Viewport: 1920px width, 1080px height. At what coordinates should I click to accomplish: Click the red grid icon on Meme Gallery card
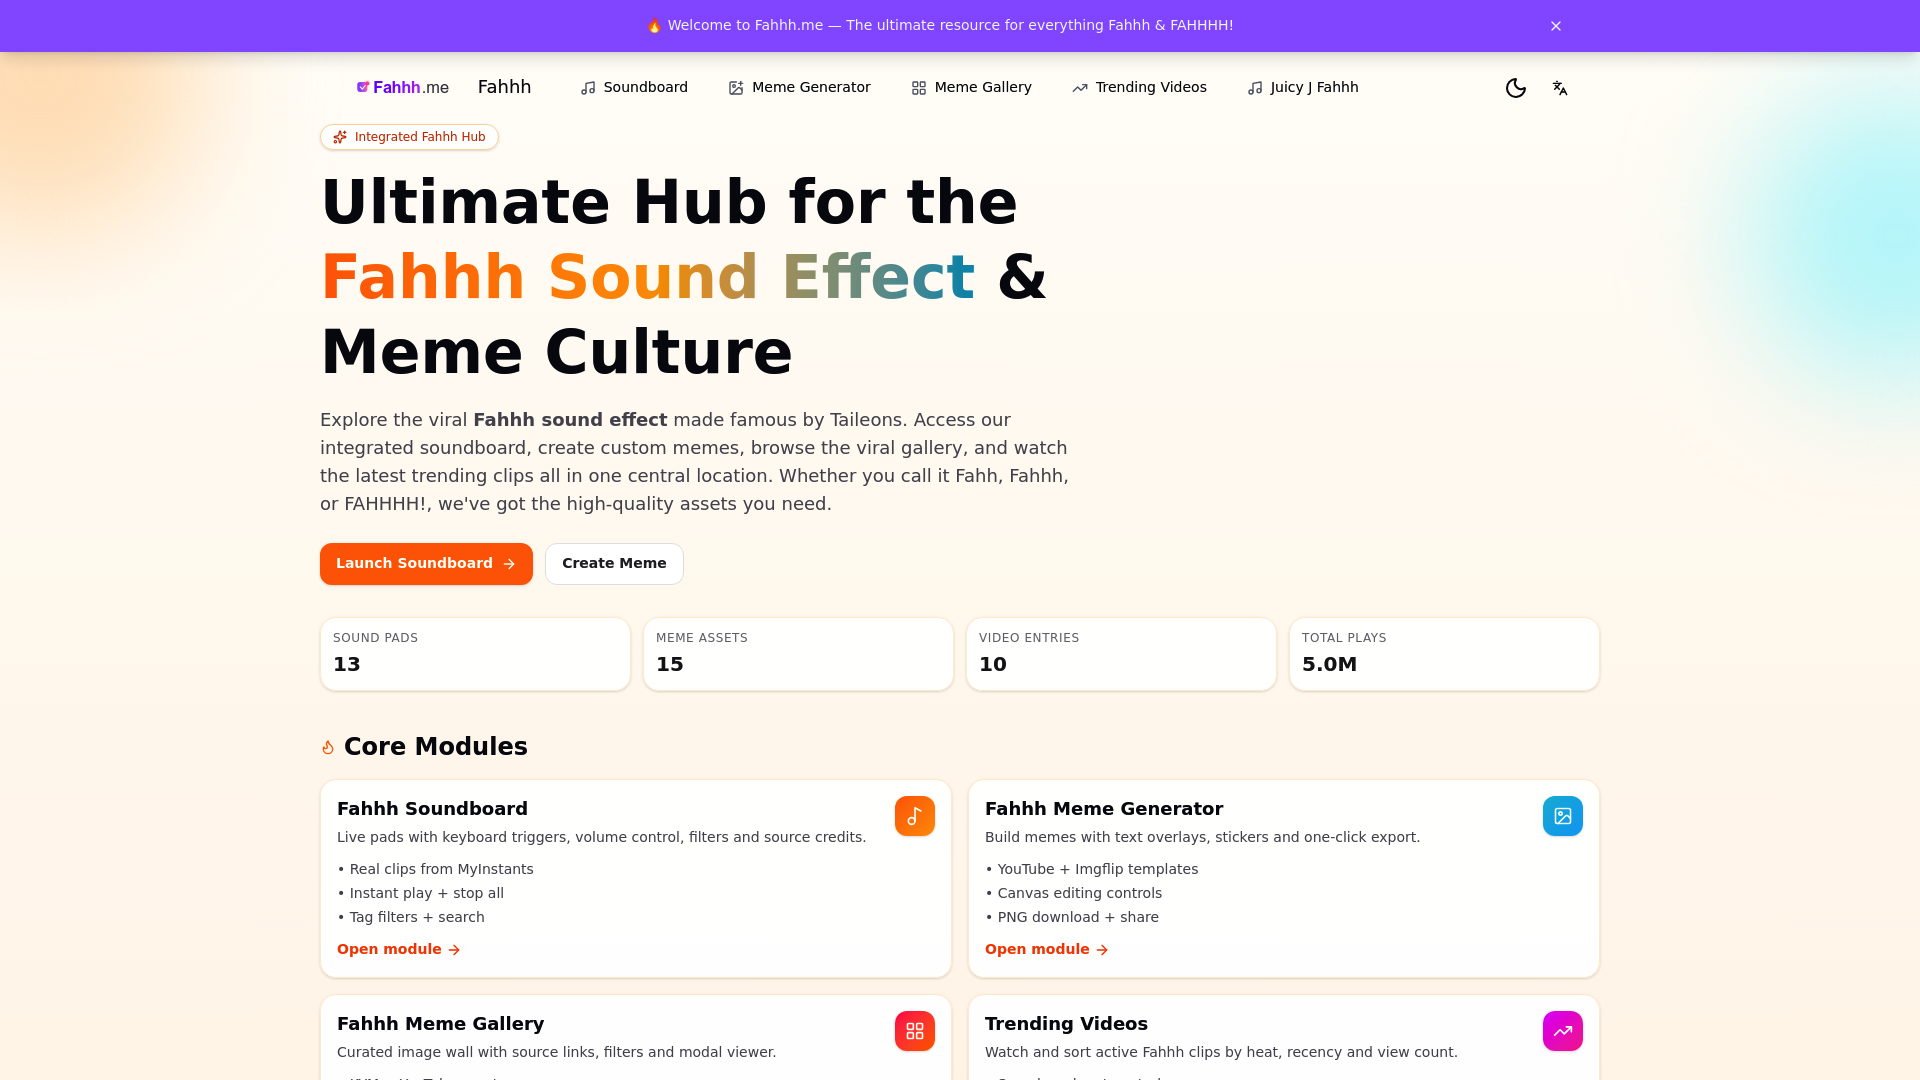coord(914,1030)
